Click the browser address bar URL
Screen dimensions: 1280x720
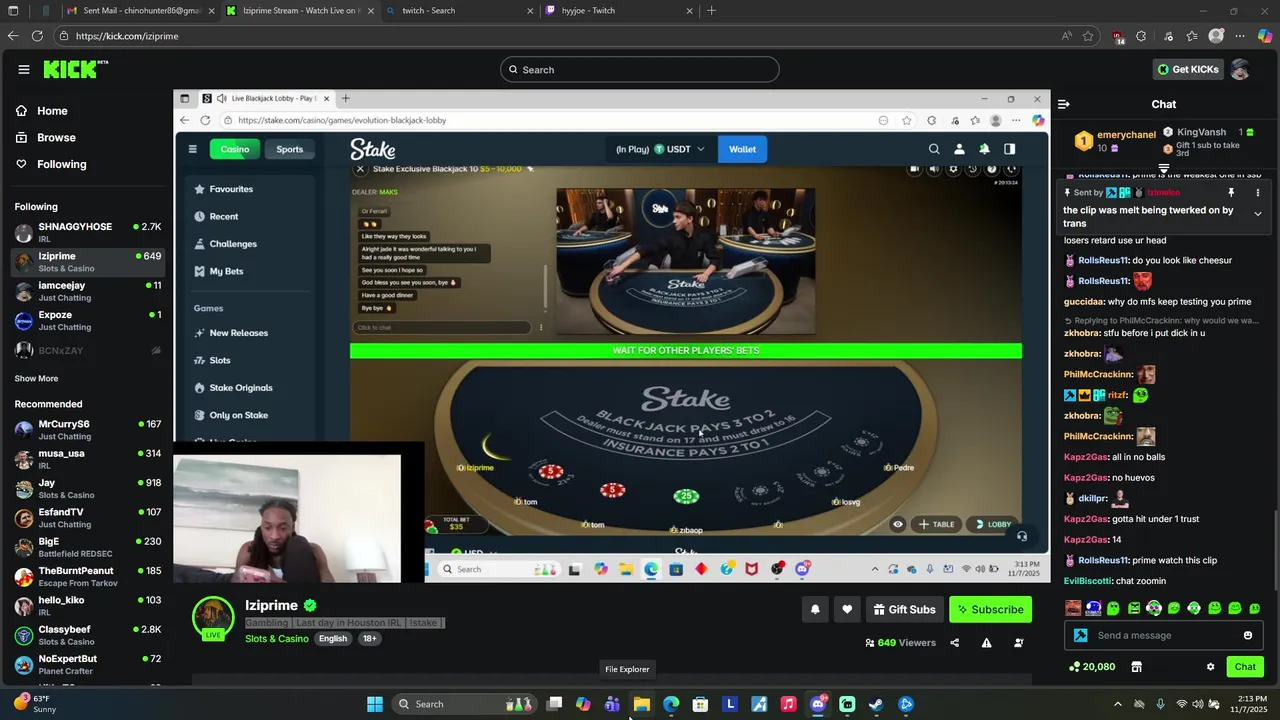(x=127, y=36)
